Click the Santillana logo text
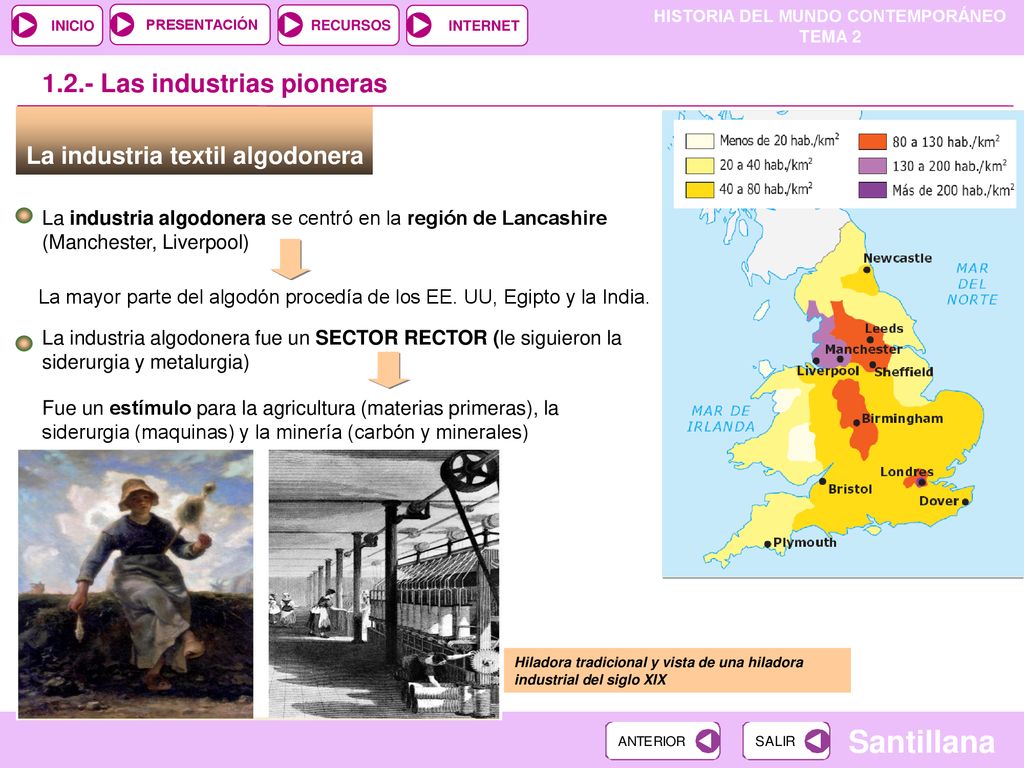 921,741
